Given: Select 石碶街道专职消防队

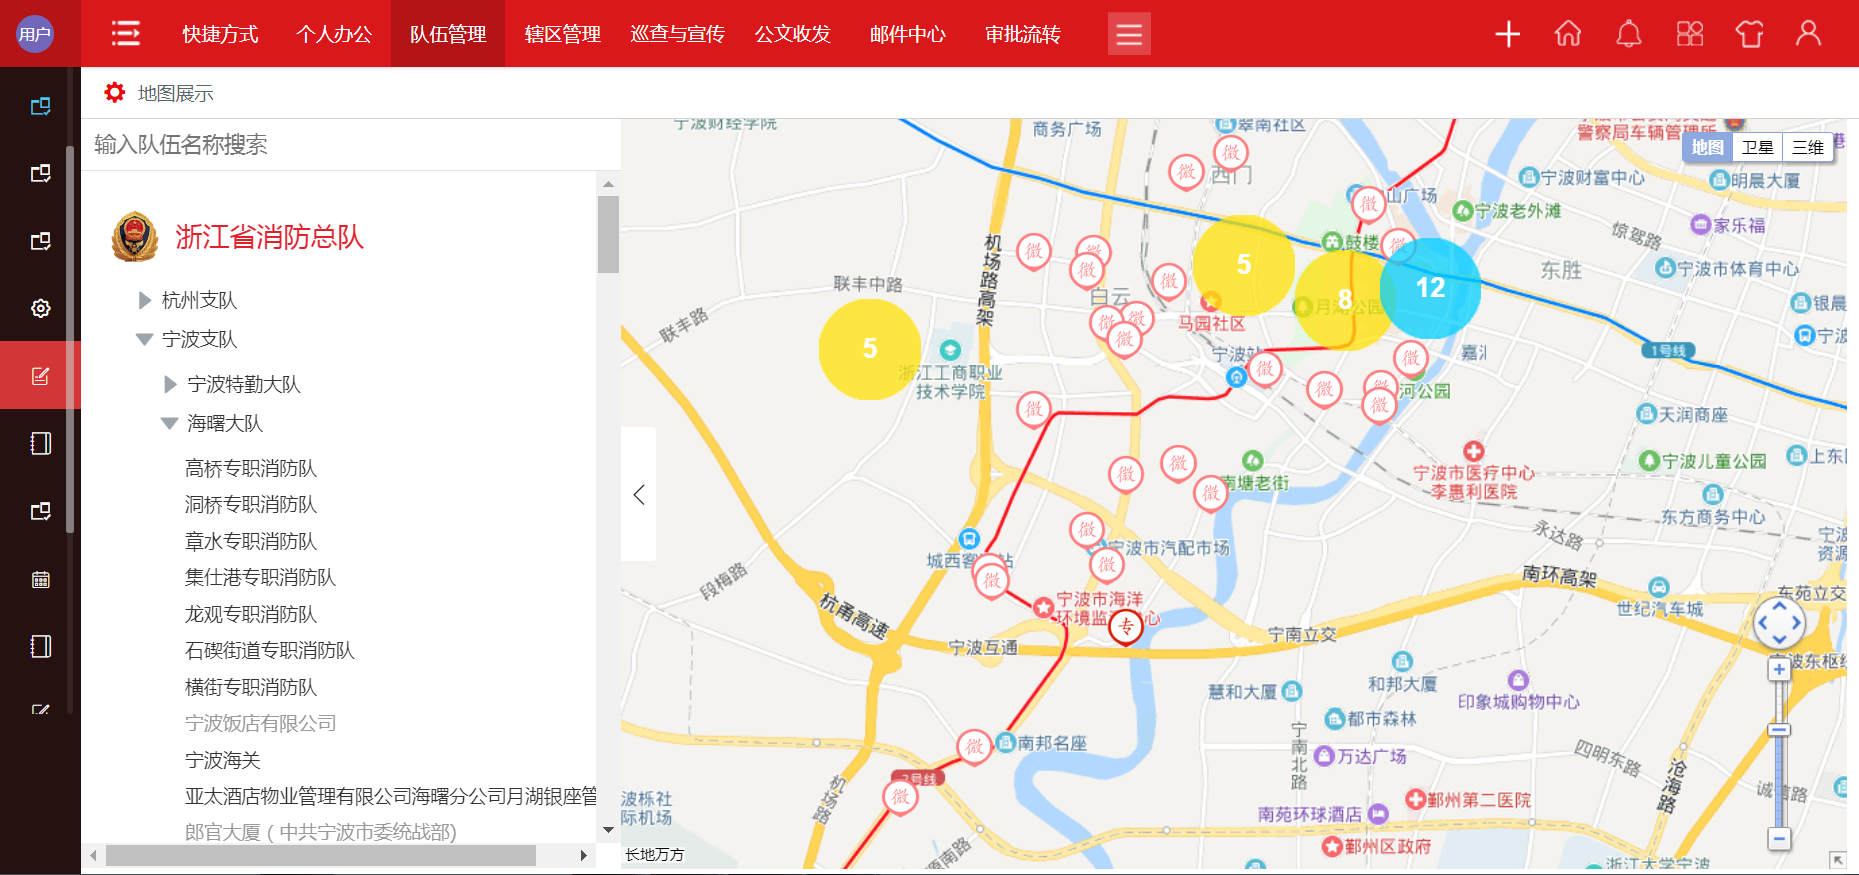Looking at the screenshot, I should point(269,651).
